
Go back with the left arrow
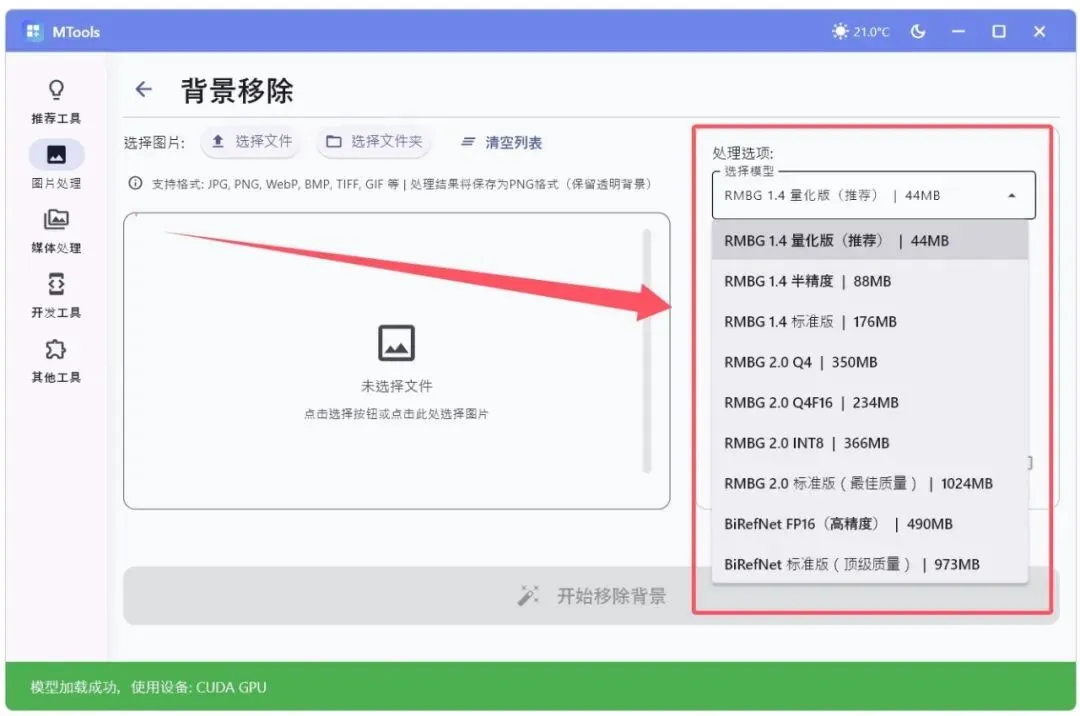pyautogui.click(x=143, y=90)
